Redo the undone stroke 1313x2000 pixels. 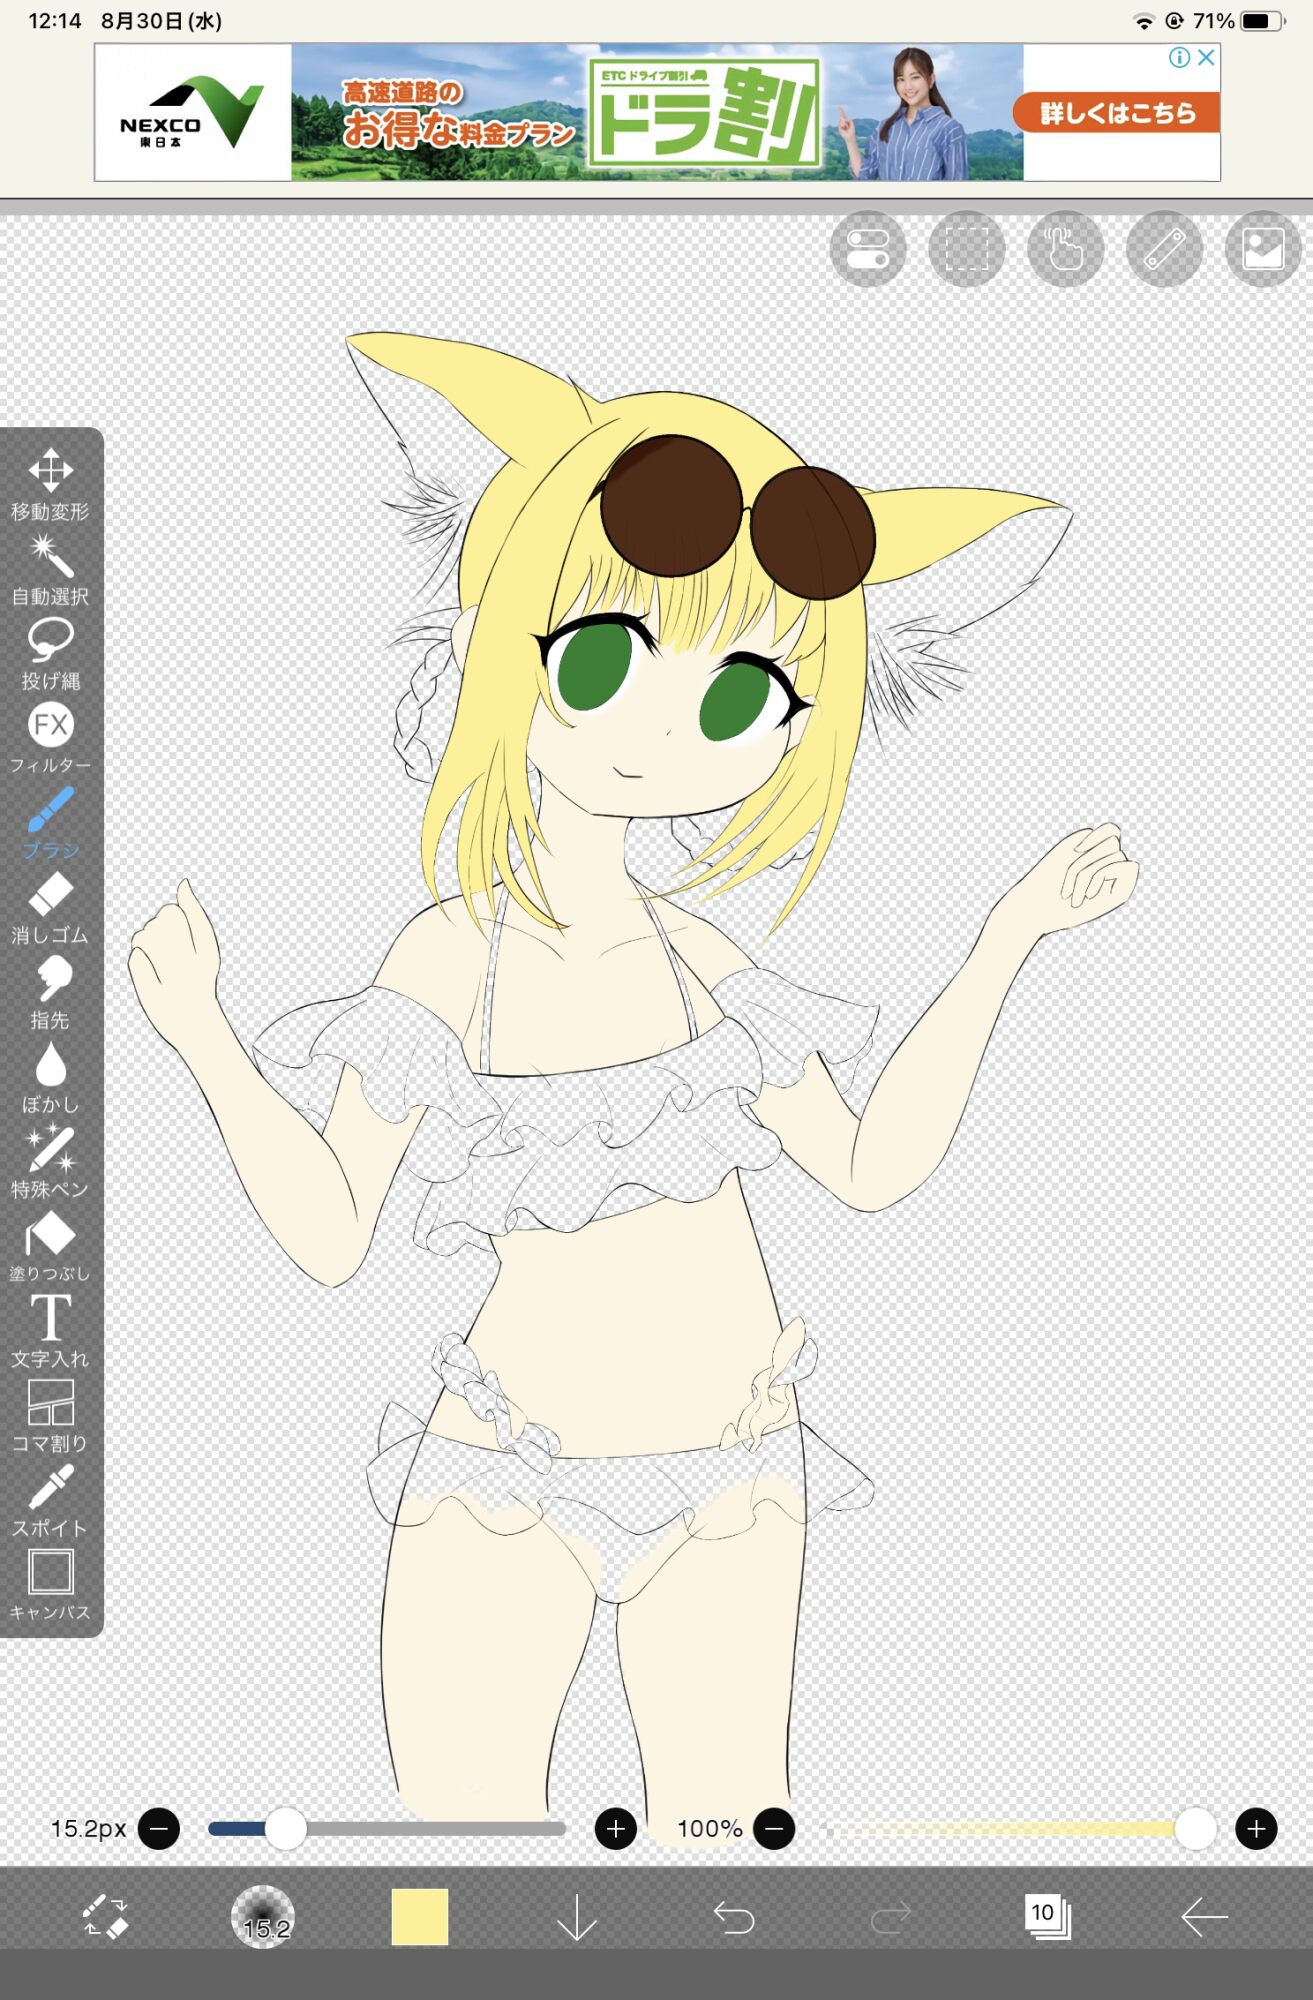891,1917
